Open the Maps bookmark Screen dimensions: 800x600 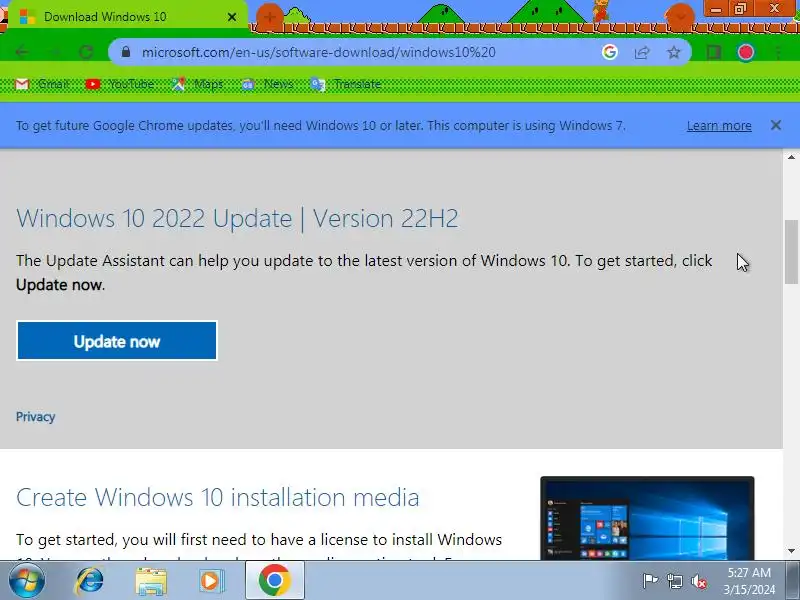197,84
